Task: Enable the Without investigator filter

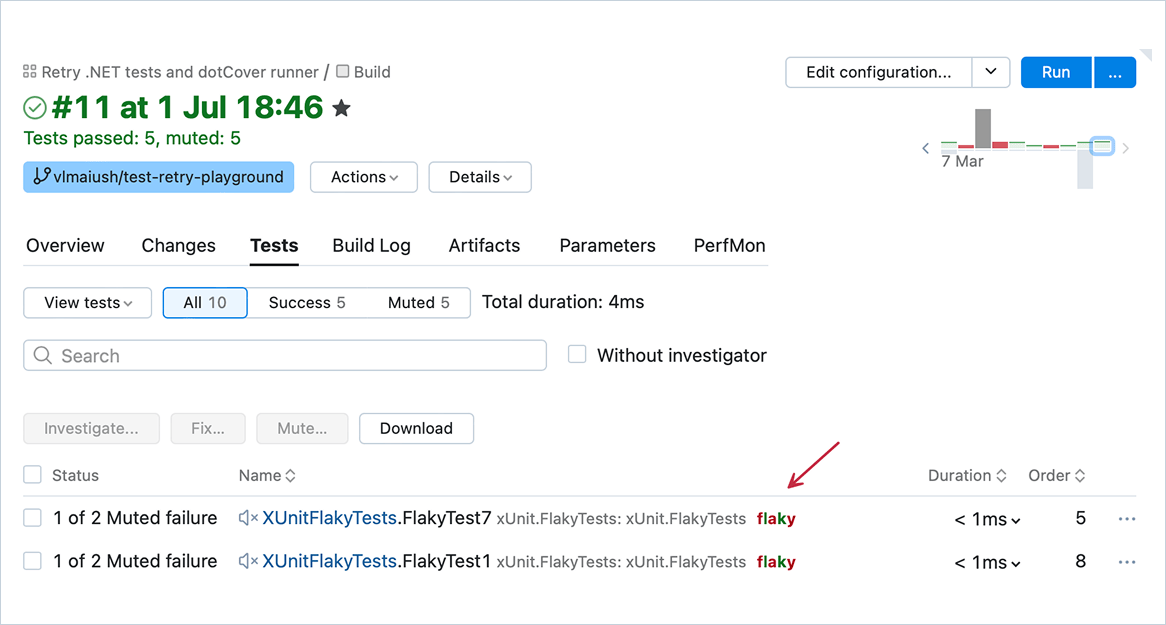Action: 577,354
